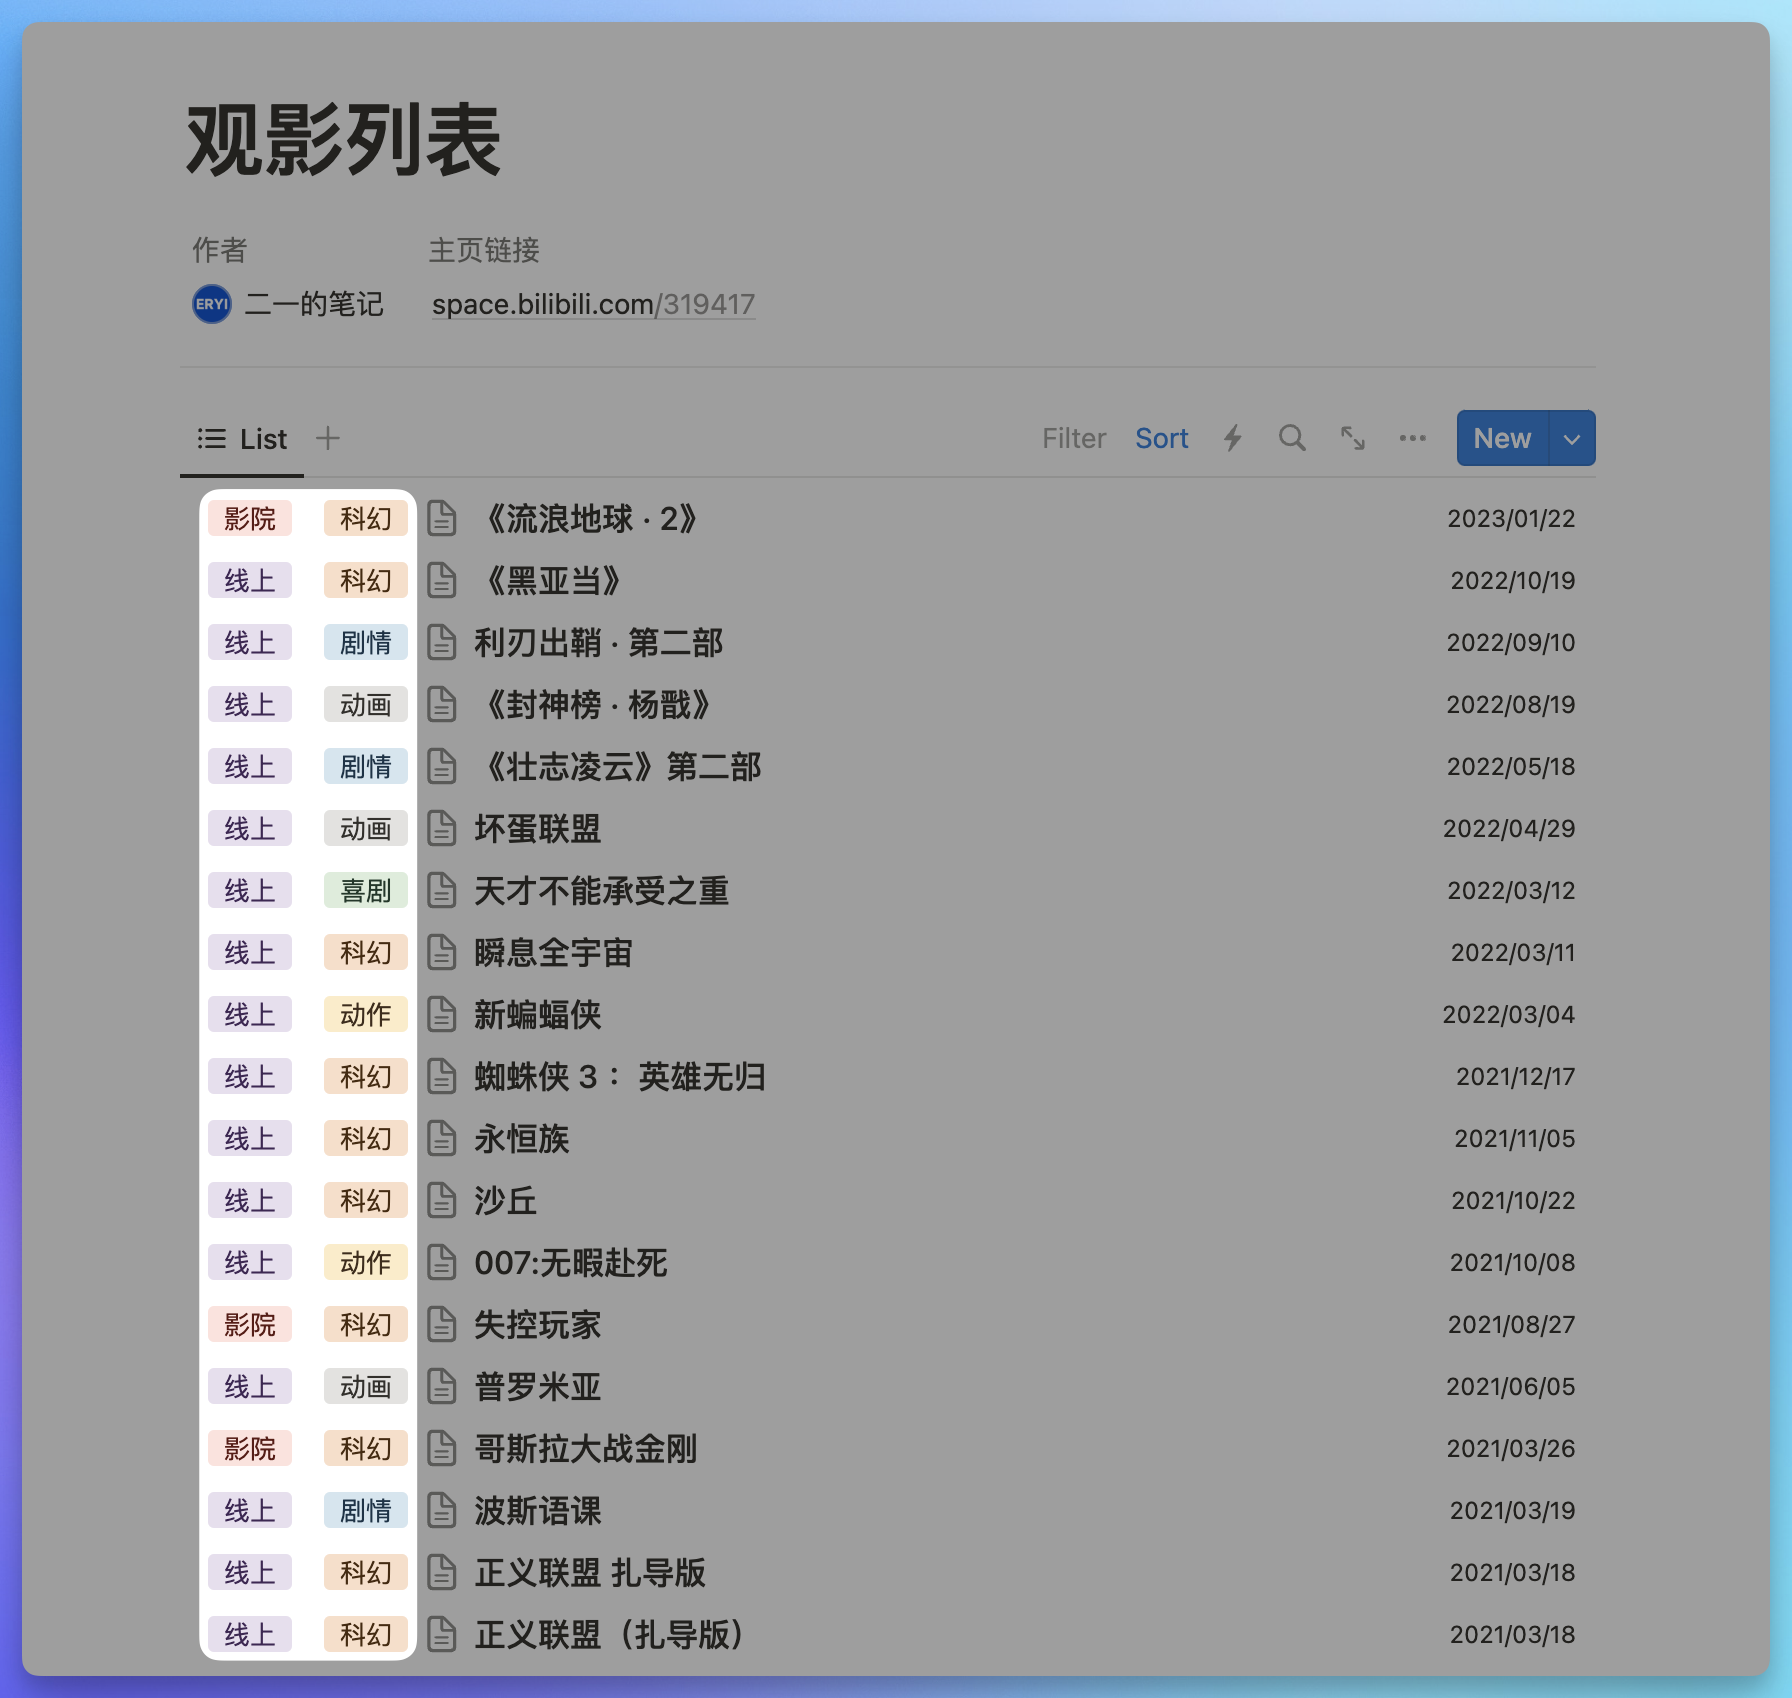Viewport: 1792px width, 1698px height.
Task: Open the more options ellipsis icon
Action: click(x=1412, y=438)
